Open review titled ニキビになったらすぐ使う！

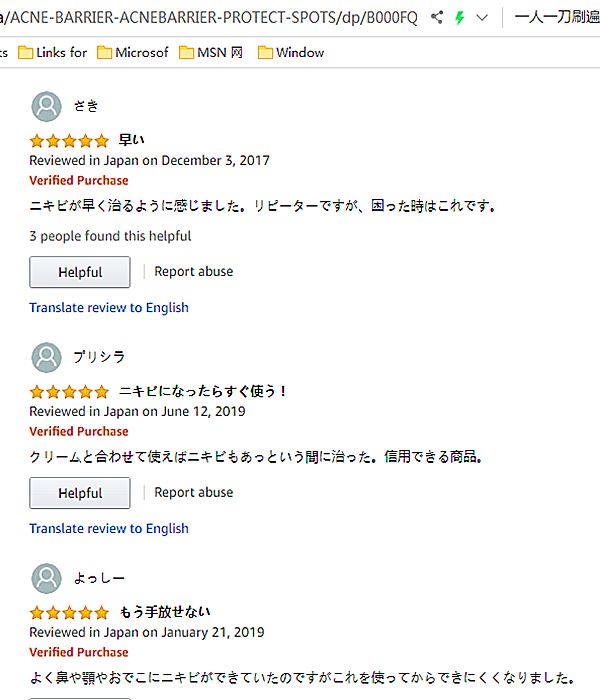coord(203,391)
